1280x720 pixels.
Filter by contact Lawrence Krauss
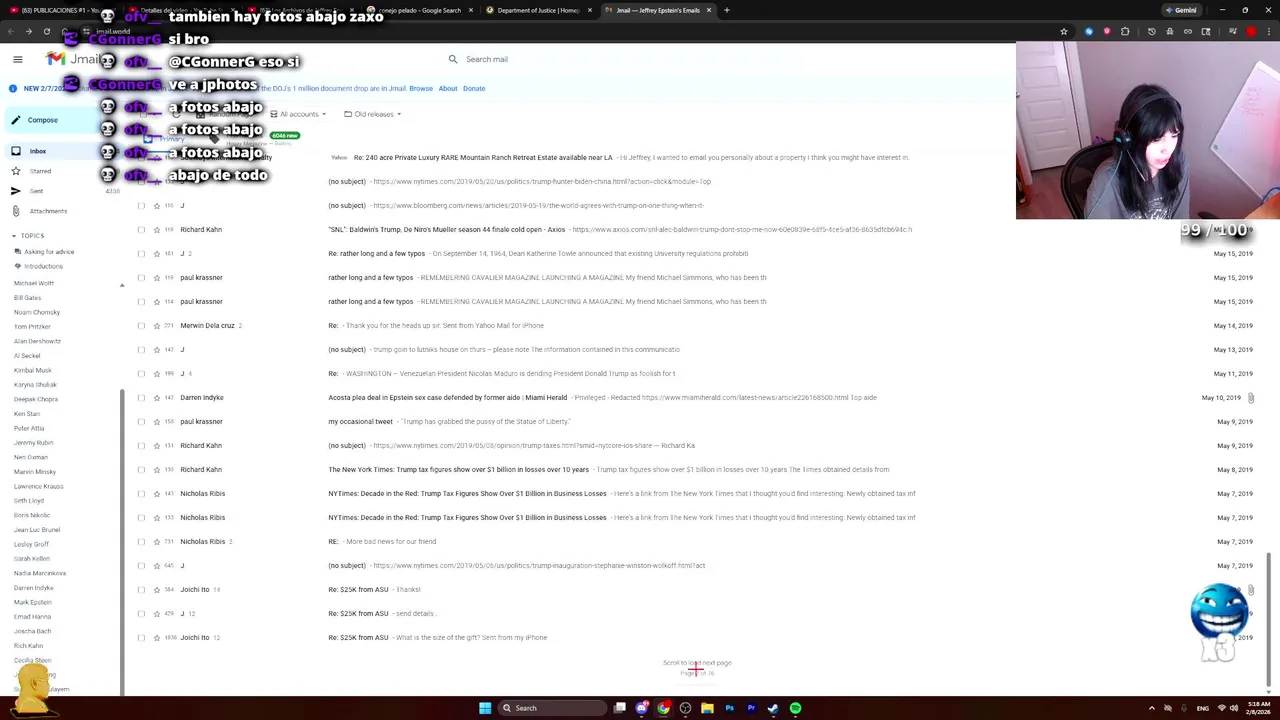(x=38, y=486)
